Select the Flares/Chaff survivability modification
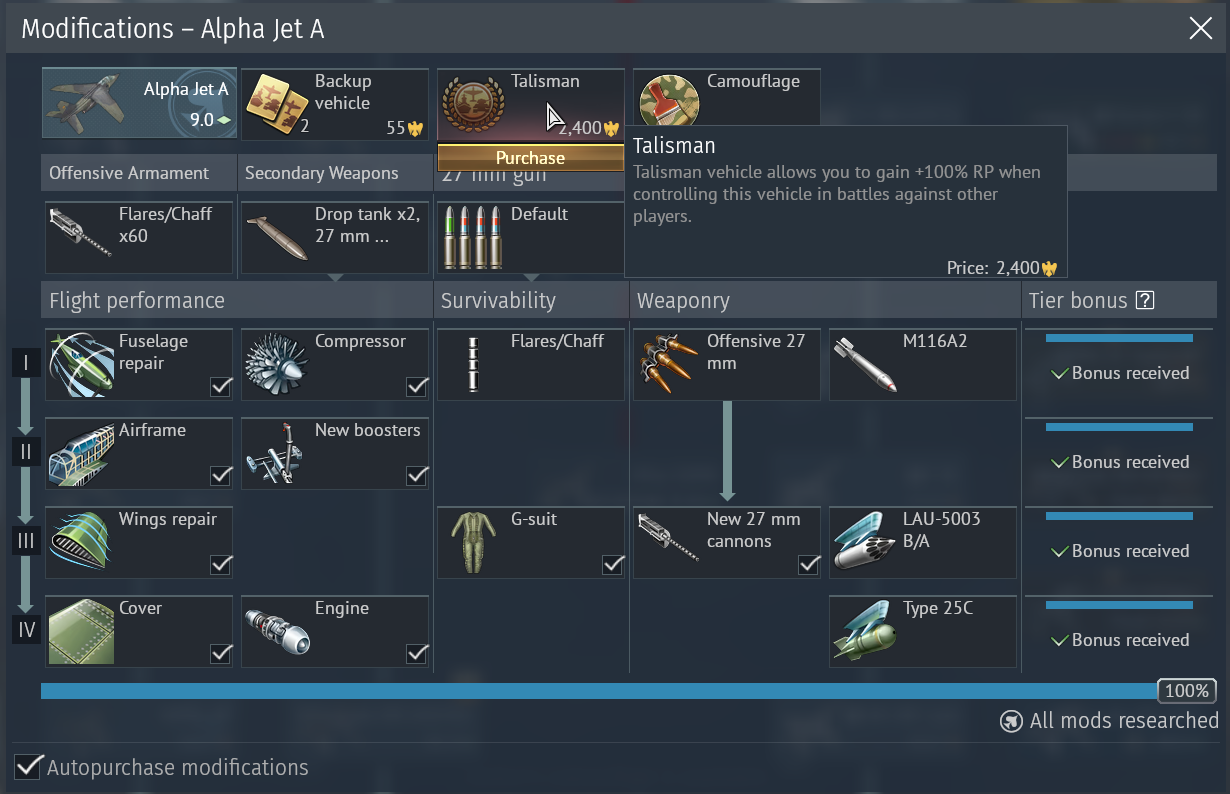 tap(531, 364)
